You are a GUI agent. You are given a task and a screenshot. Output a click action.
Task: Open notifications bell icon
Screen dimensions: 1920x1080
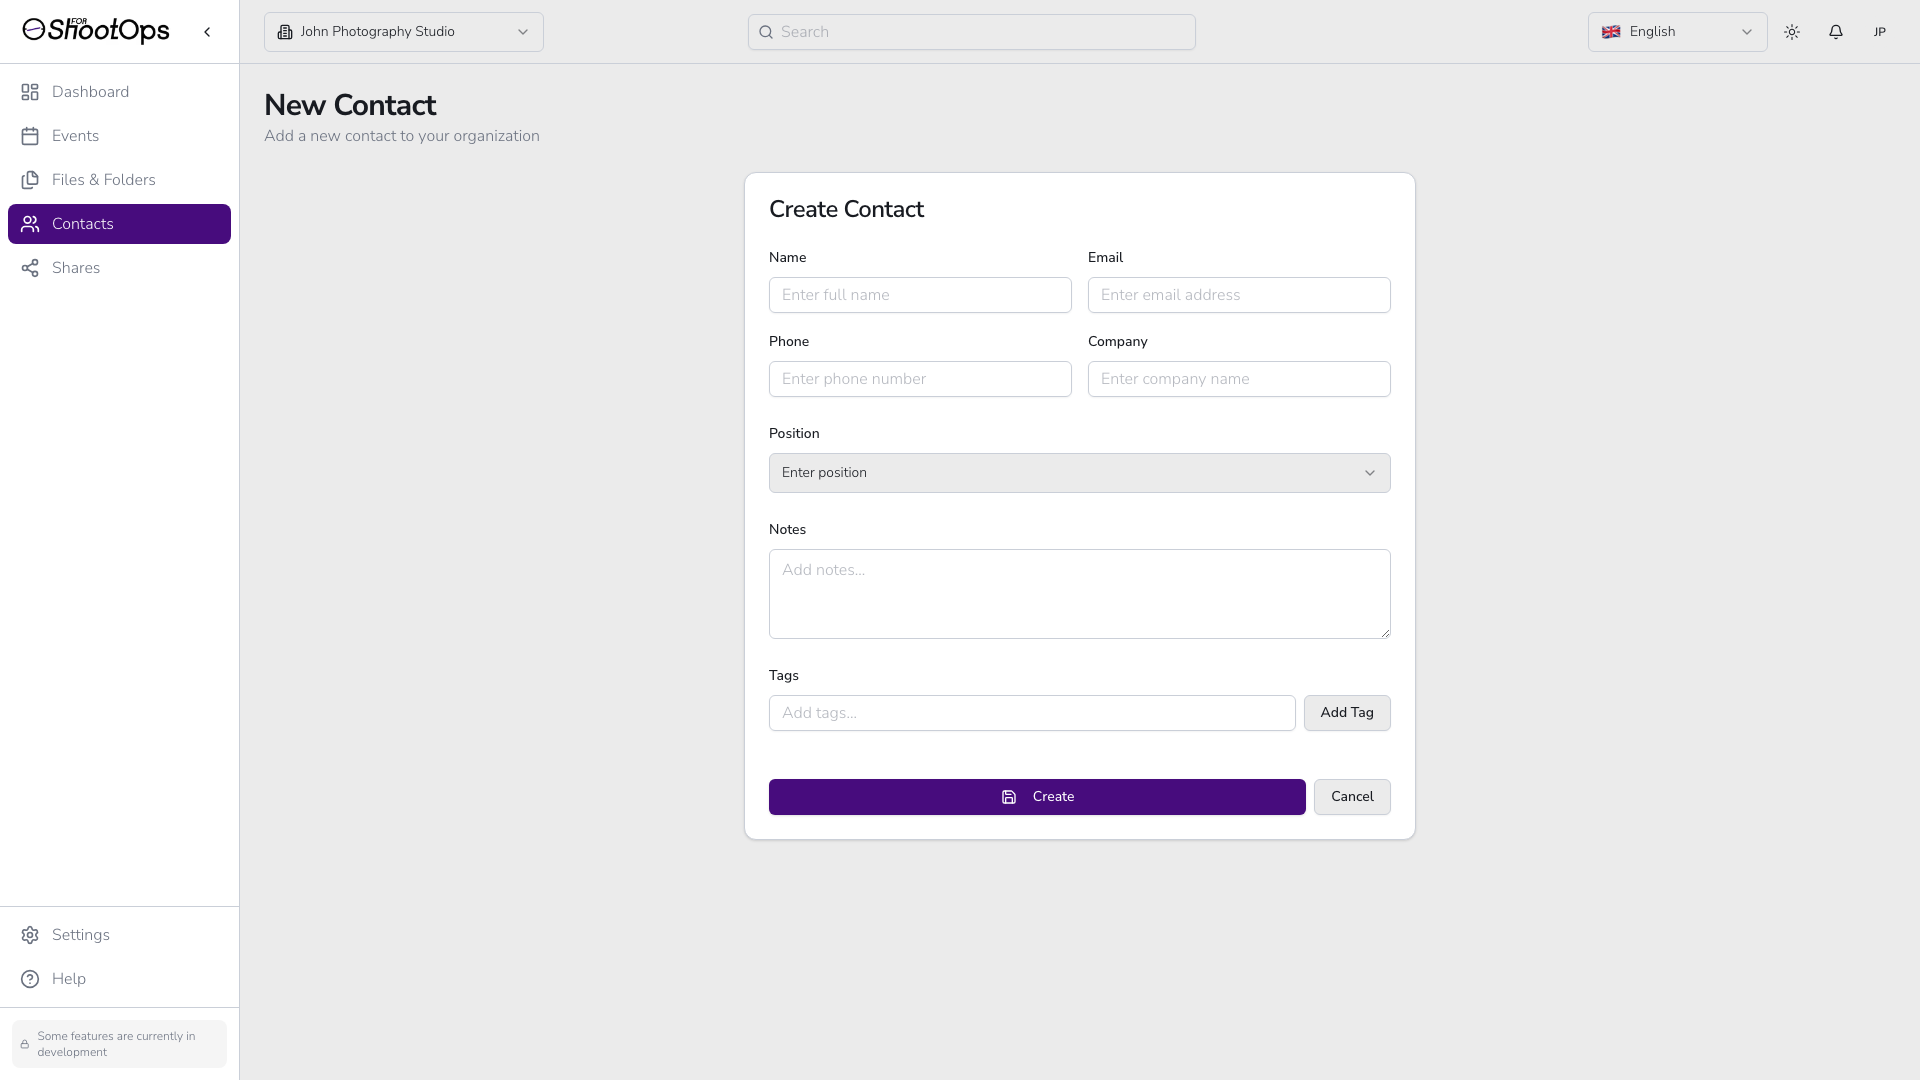[x=1836, y=32]
